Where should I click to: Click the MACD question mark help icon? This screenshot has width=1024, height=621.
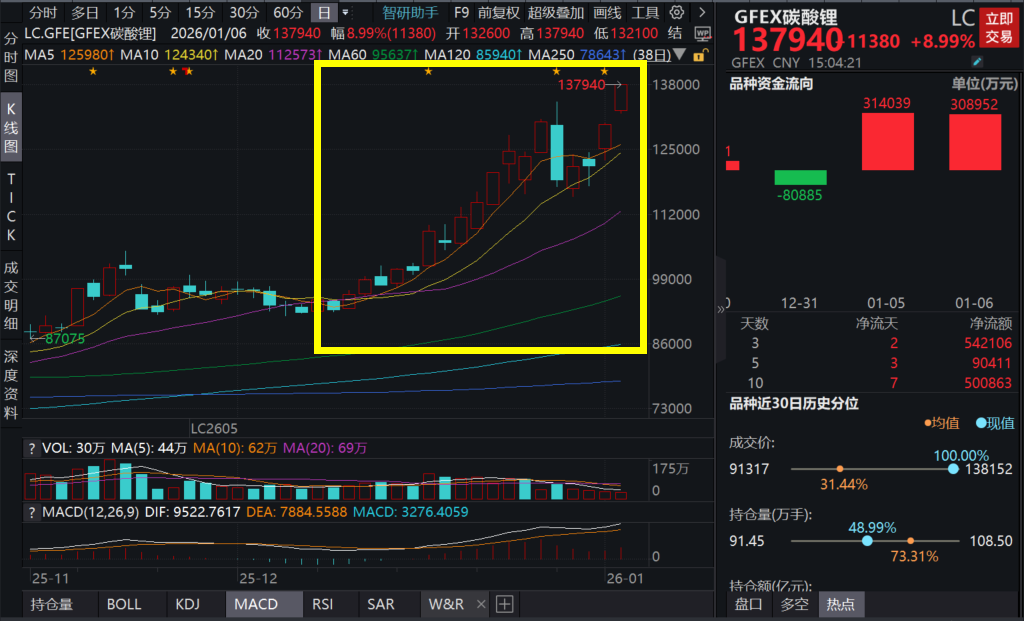32,513
